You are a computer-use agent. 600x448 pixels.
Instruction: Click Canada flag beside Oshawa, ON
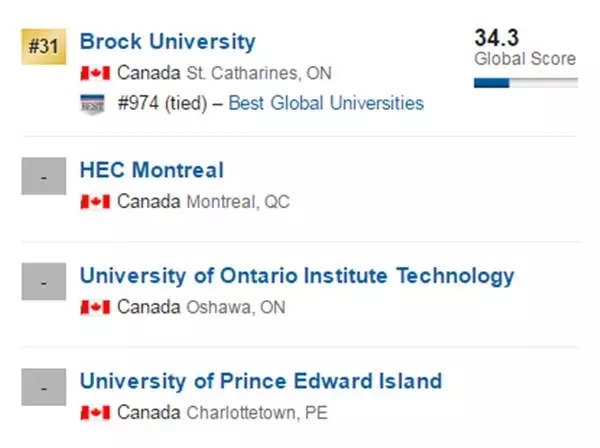coord(95,307)
